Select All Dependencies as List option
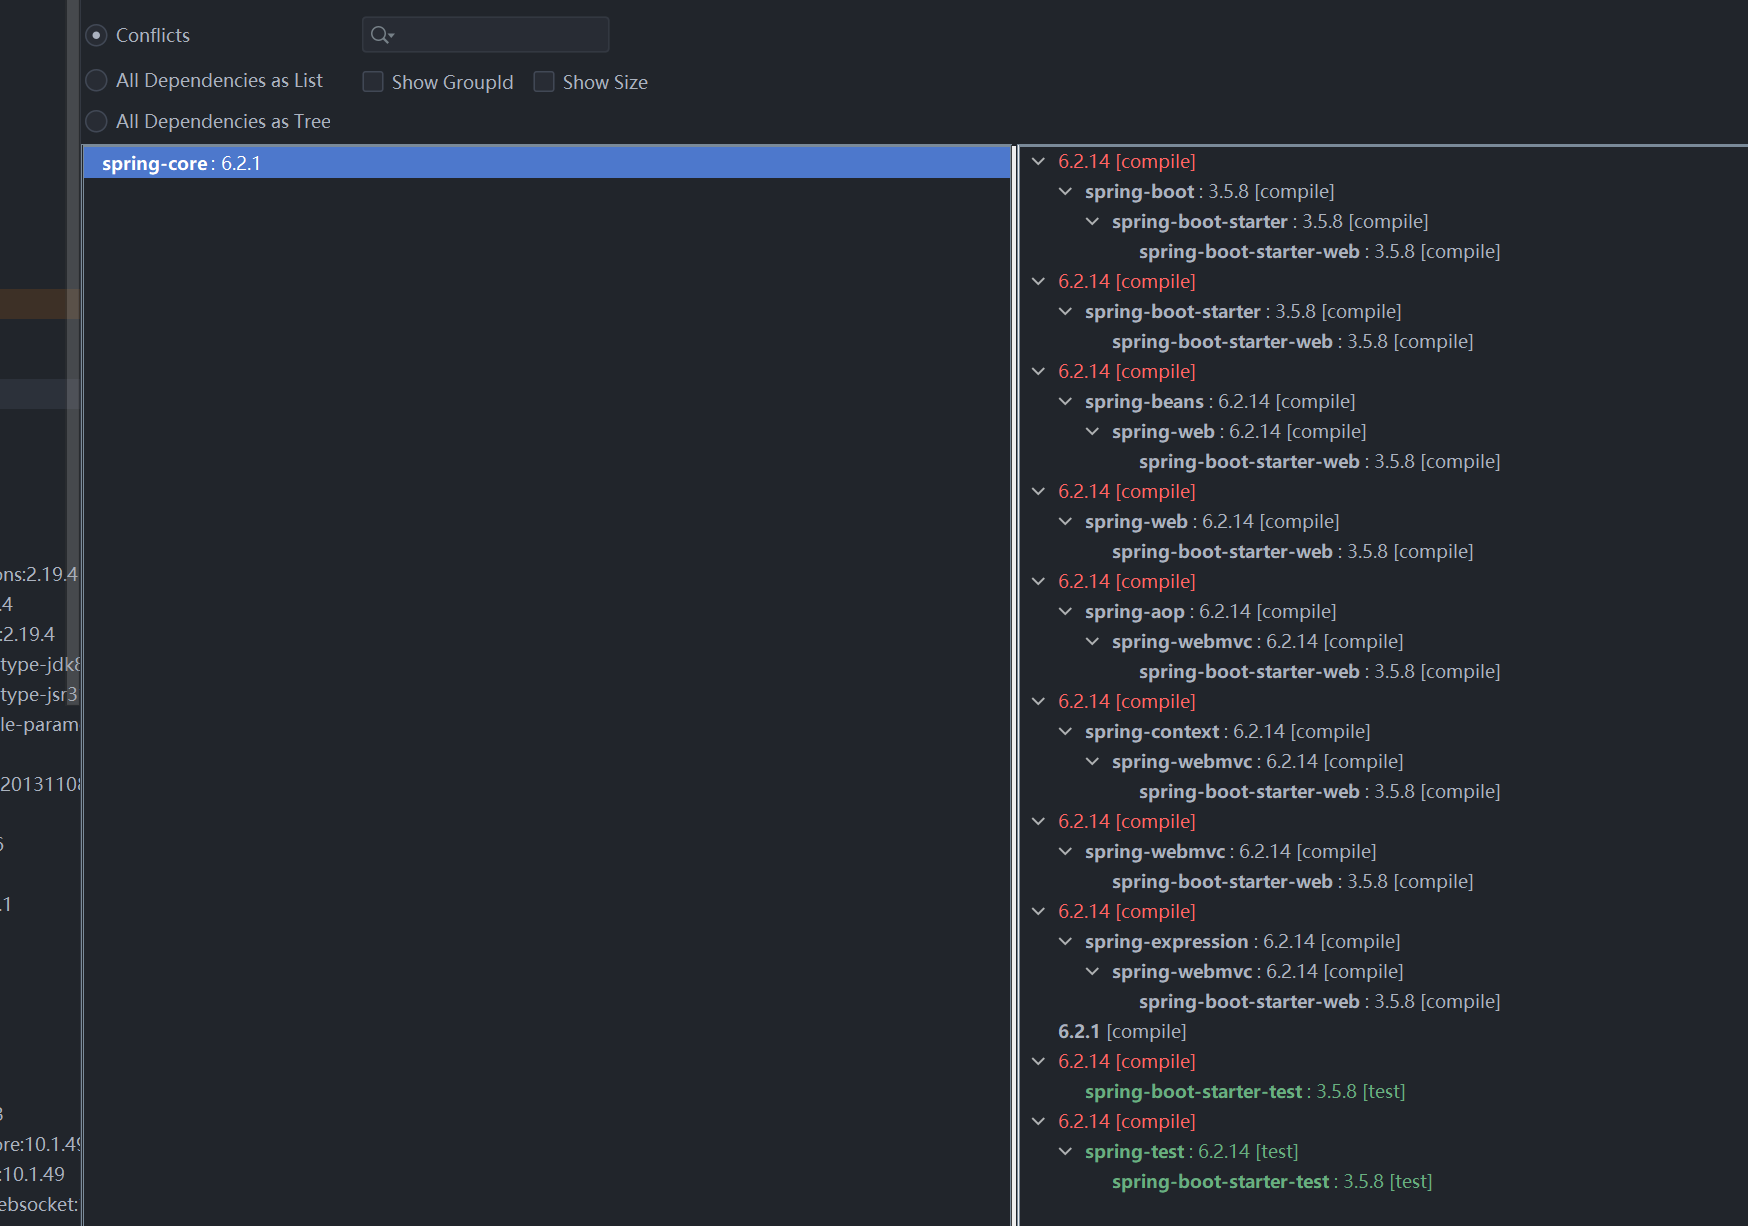1748x1226 pixels. pyautogui.click(x=96, y=80)
